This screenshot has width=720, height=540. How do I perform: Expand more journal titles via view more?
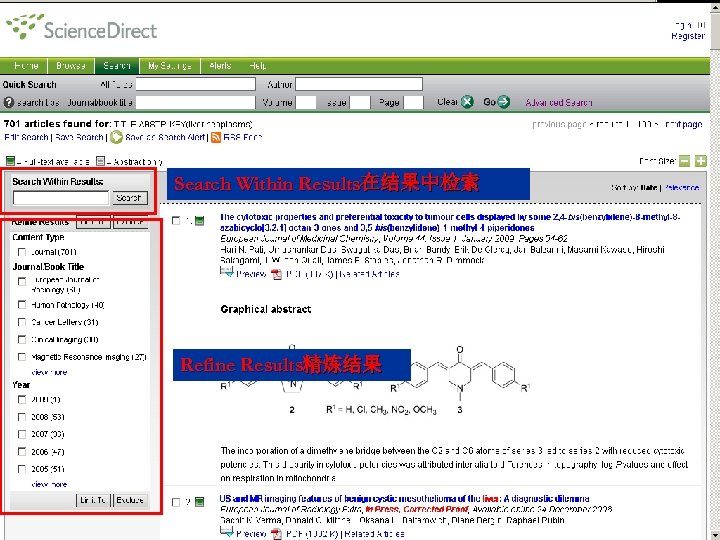[49, 372]
